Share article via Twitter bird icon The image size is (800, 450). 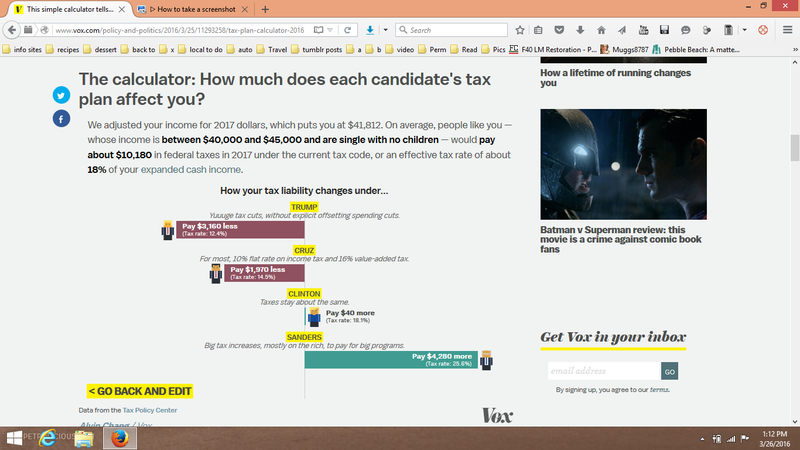tap(61, 95)
